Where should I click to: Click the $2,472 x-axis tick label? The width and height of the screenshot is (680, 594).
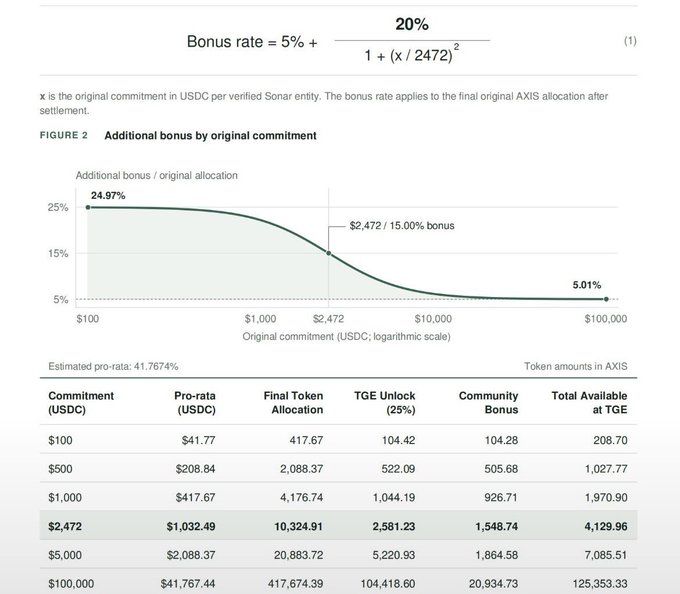tap(328, 319)
